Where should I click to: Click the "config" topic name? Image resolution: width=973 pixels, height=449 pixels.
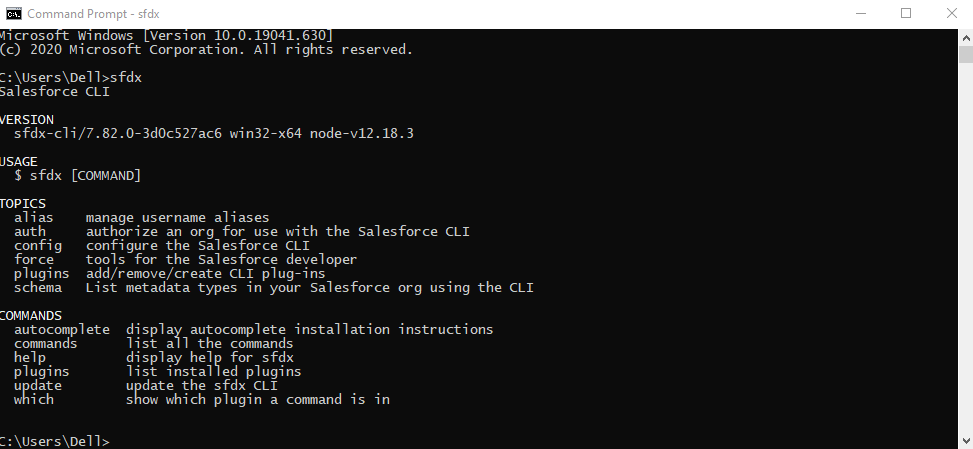[38, 245]
